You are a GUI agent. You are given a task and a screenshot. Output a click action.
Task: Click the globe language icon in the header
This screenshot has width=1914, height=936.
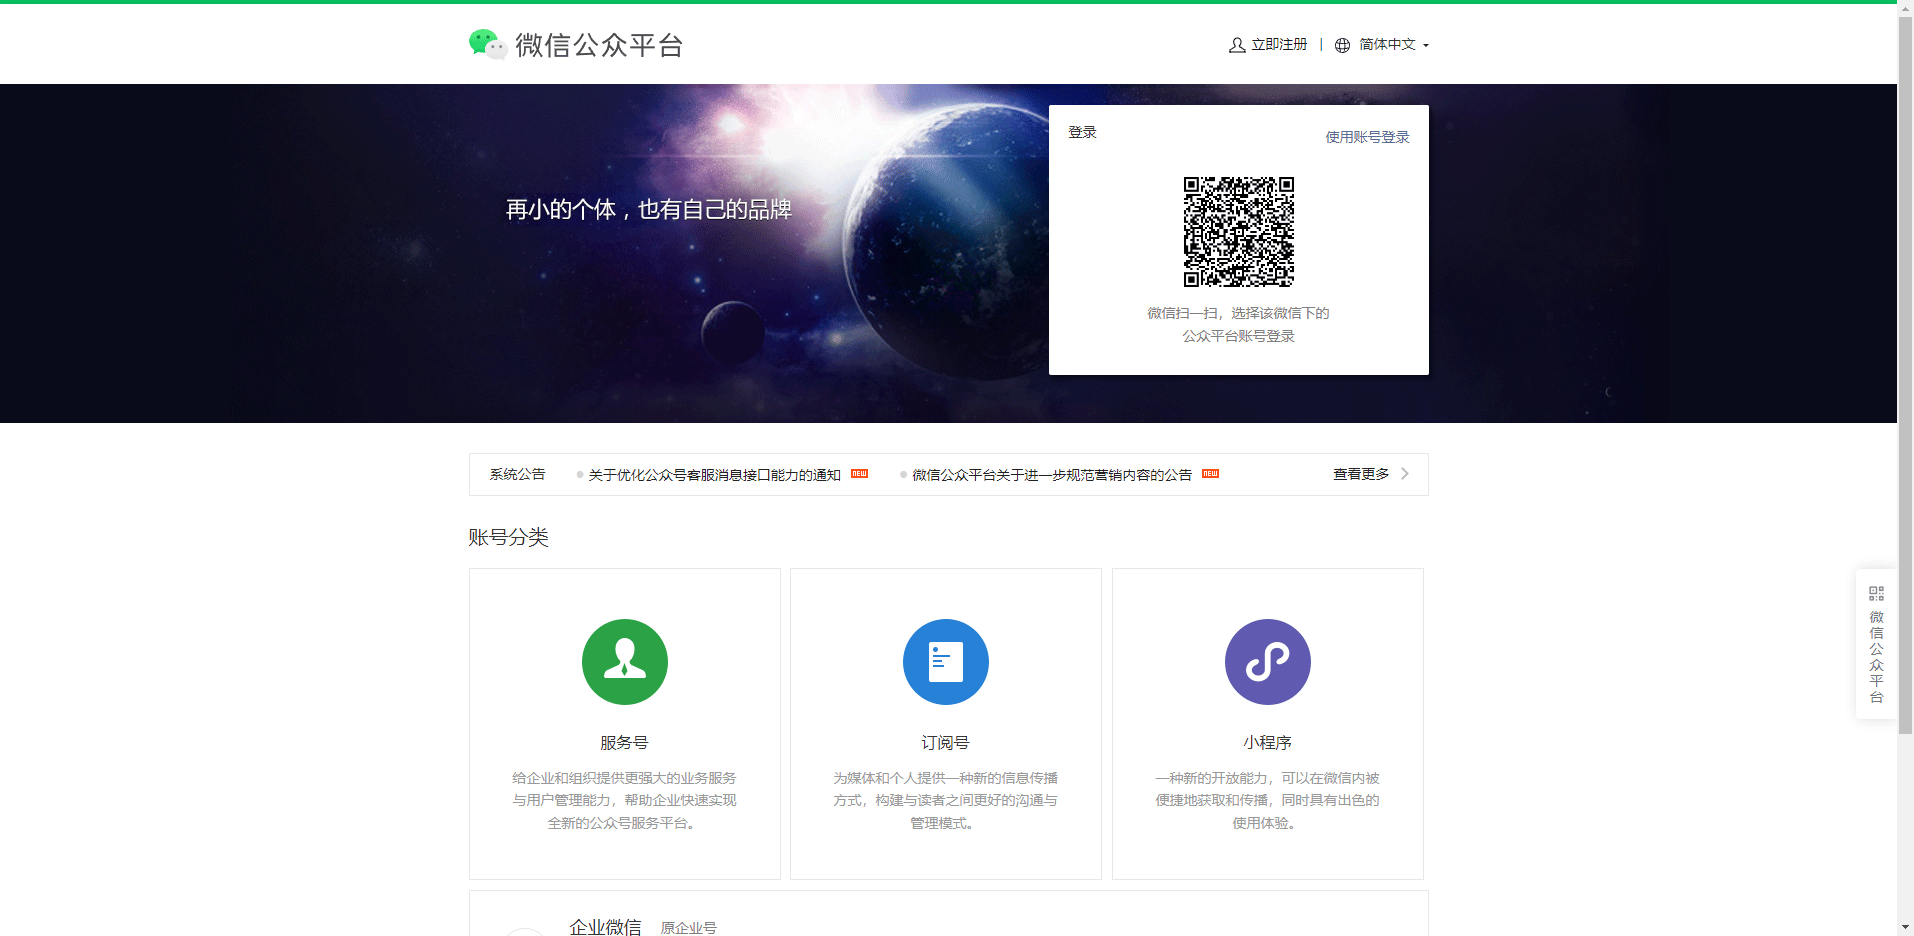(1341, 44)
